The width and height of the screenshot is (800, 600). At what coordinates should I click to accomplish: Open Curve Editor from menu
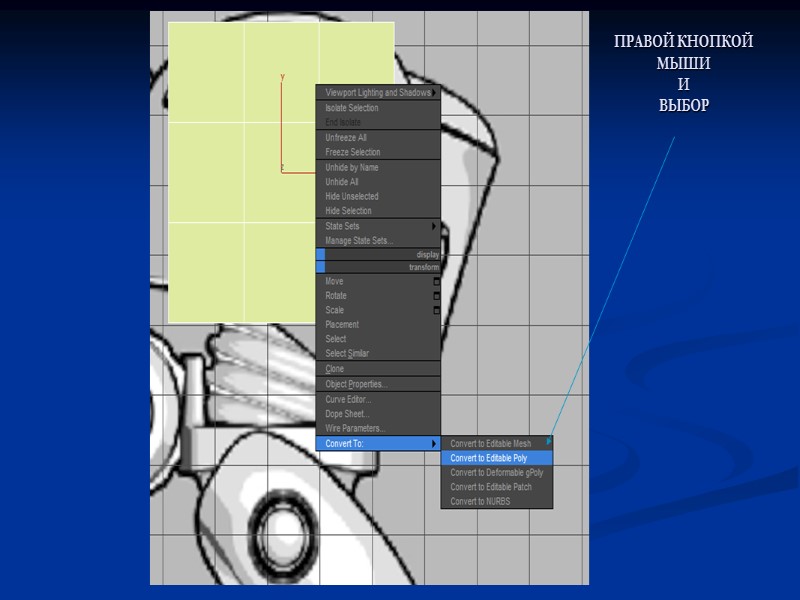click(x=378, y=399)
